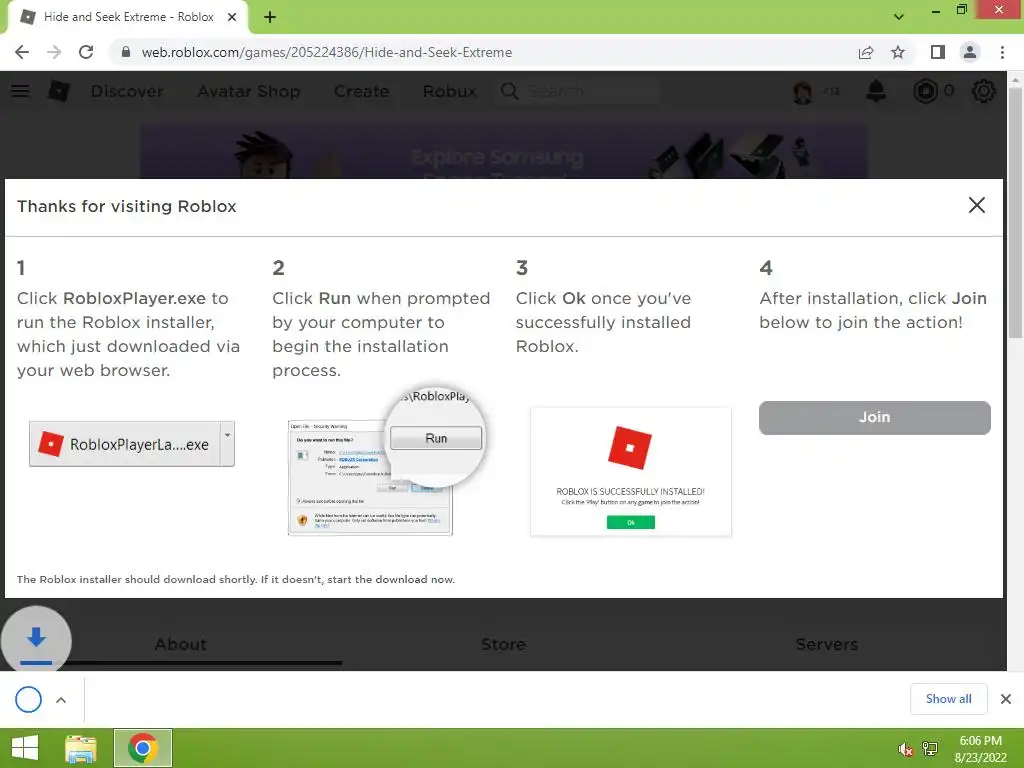Open the taskbar clock and date

pyautogui.click(x=980, y=749)
